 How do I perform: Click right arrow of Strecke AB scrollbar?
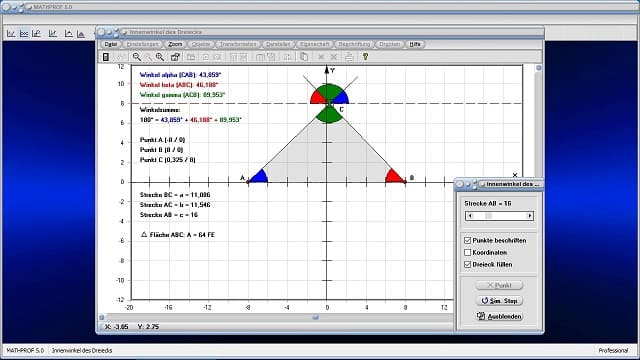[529, 216]
